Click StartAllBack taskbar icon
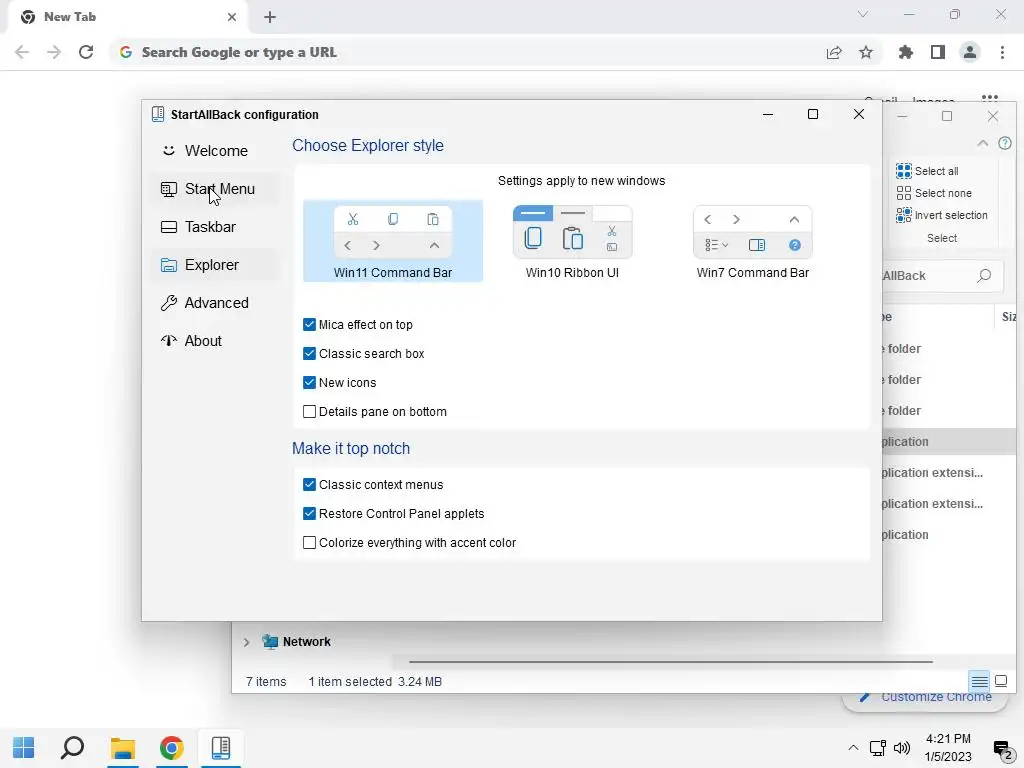The image size is (1024, 768). (x=221, y=747)
